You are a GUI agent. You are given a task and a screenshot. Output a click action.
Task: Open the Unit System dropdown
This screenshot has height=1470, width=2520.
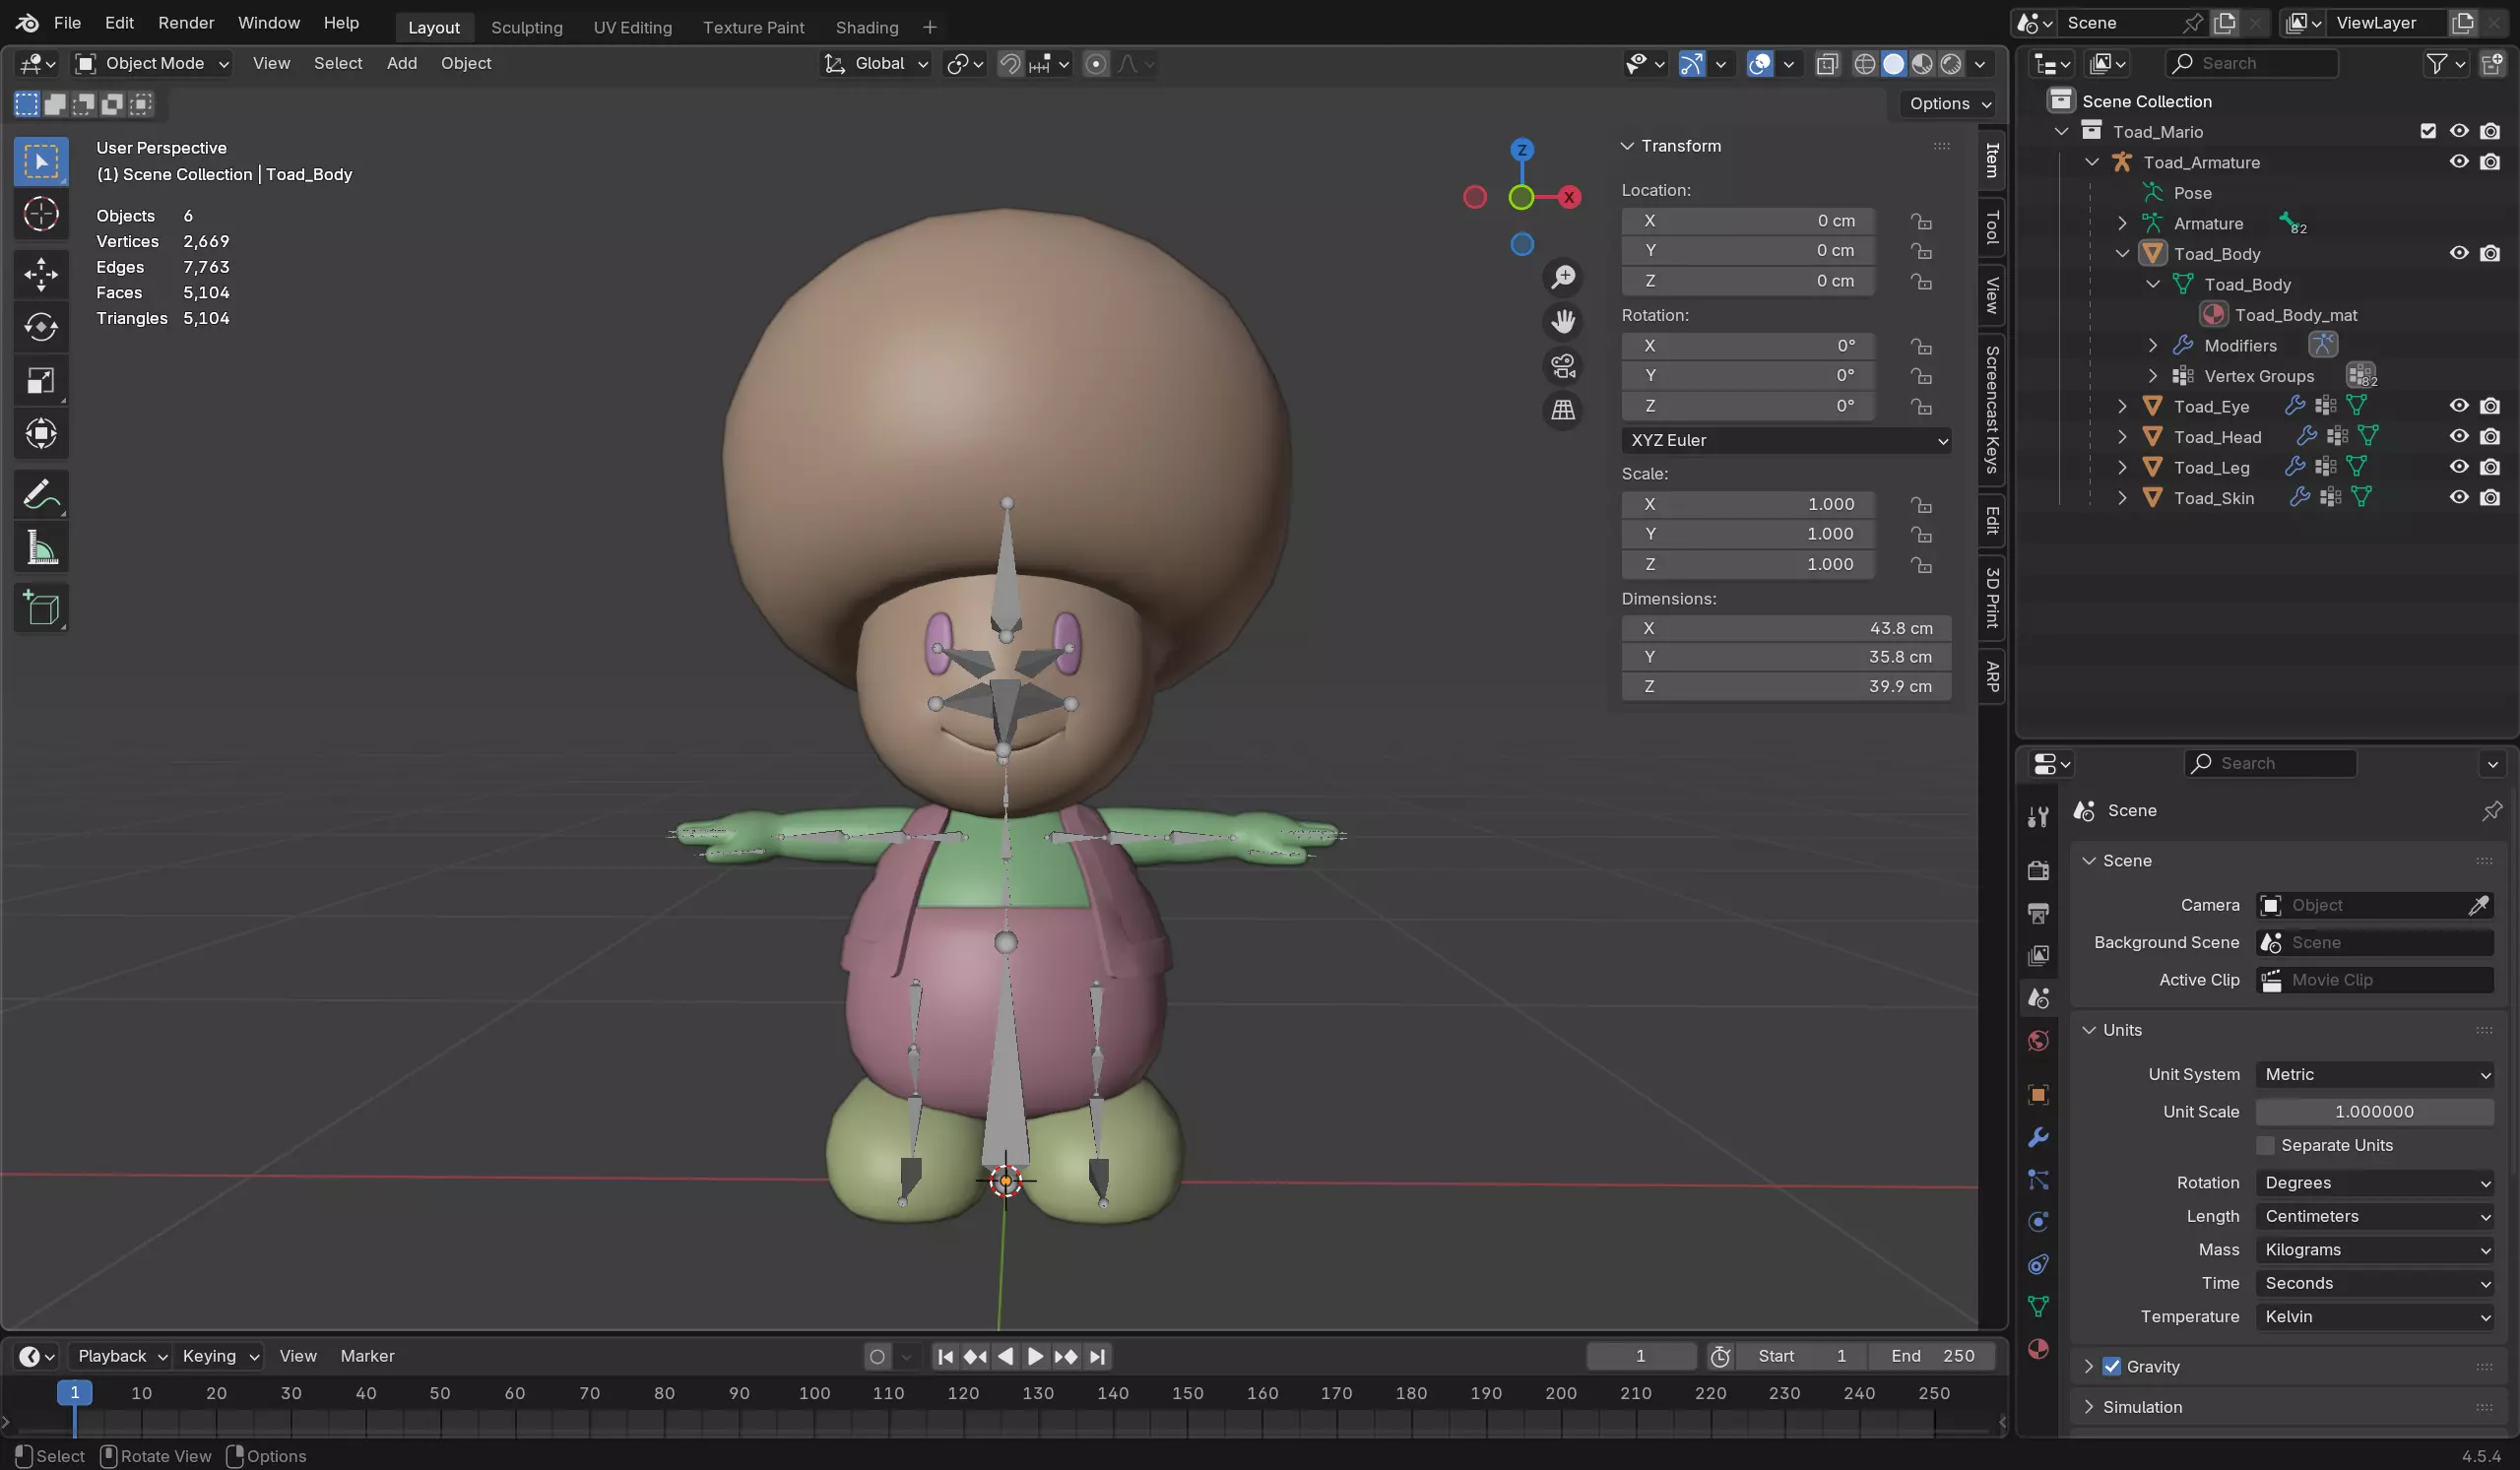[2375, 1074]
